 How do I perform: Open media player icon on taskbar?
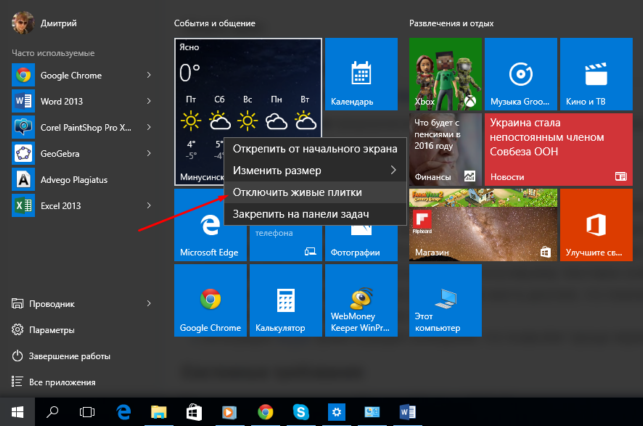tap(229, 412)
